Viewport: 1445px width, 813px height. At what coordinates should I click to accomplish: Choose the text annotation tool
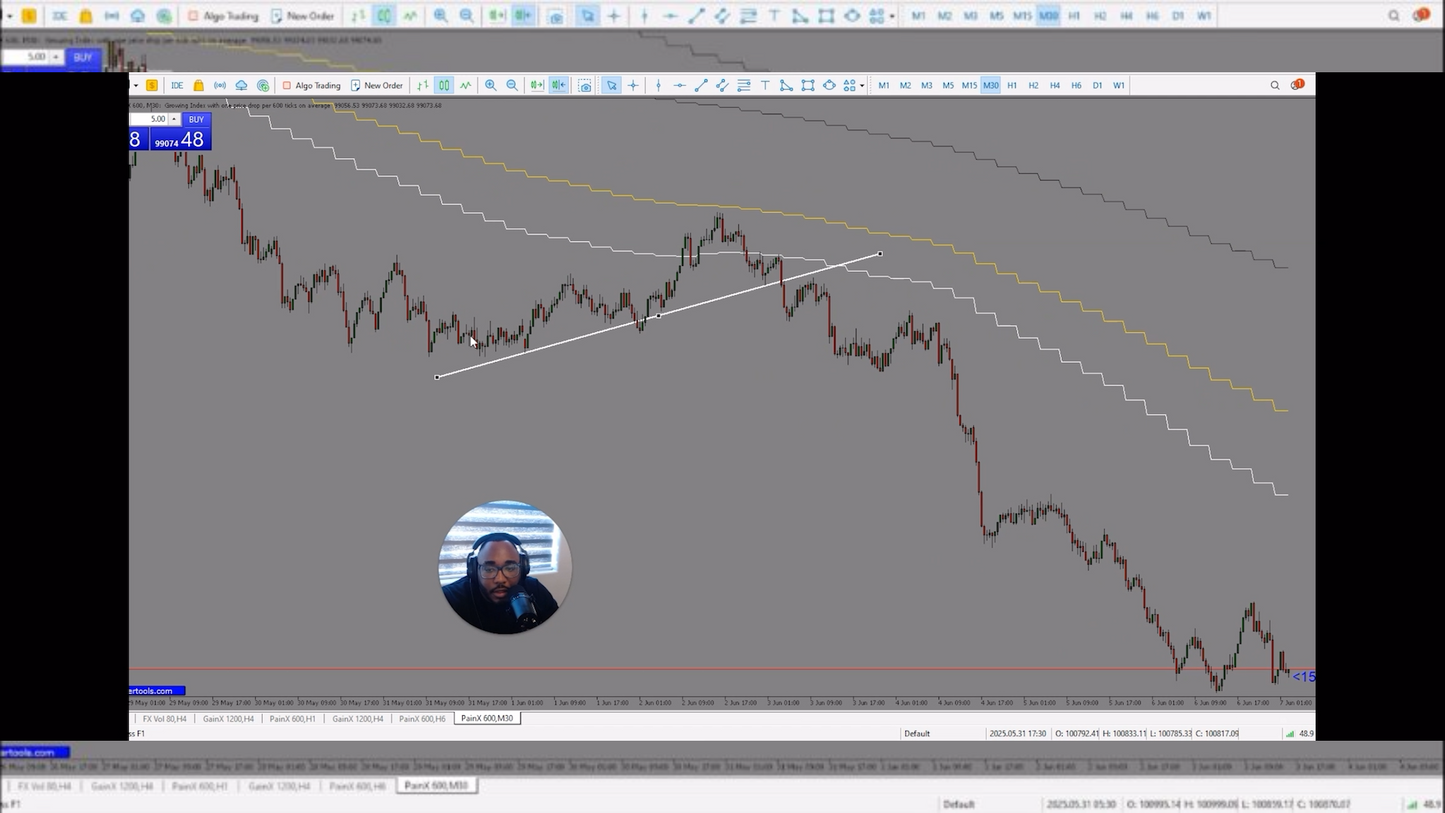(765, 85)
